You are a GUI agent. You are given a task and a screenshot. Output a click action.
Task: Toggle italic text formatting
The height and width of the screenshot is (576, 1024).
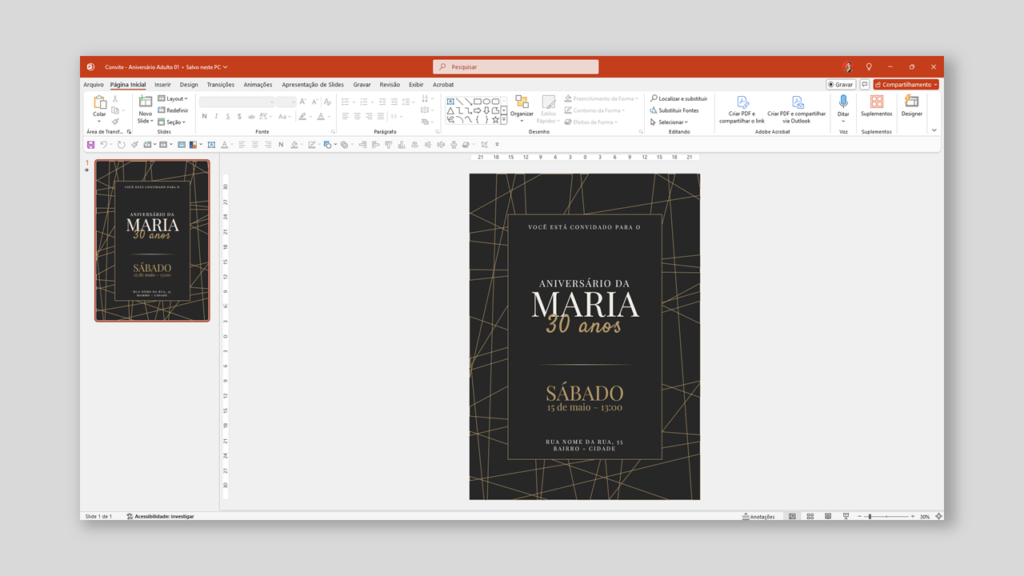(x=216, y=117)
